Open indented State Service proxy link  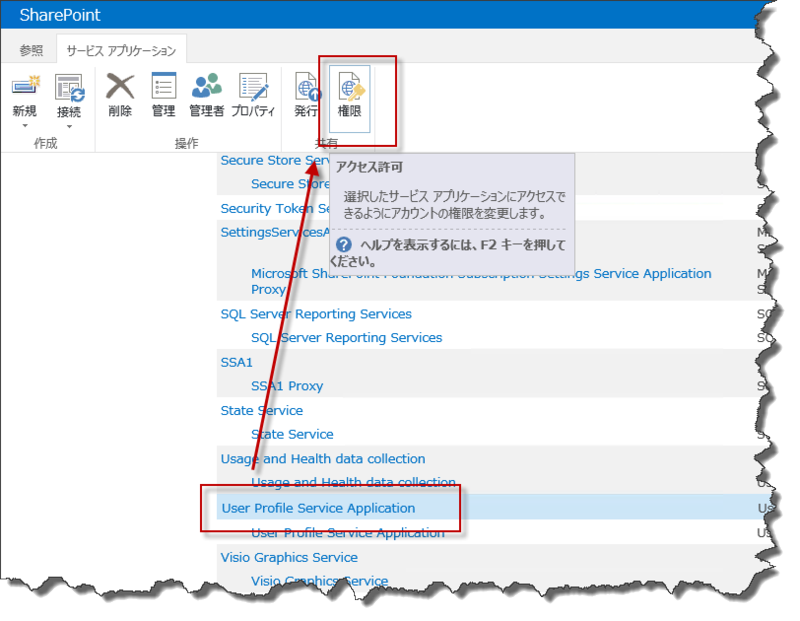coord(292,434)
